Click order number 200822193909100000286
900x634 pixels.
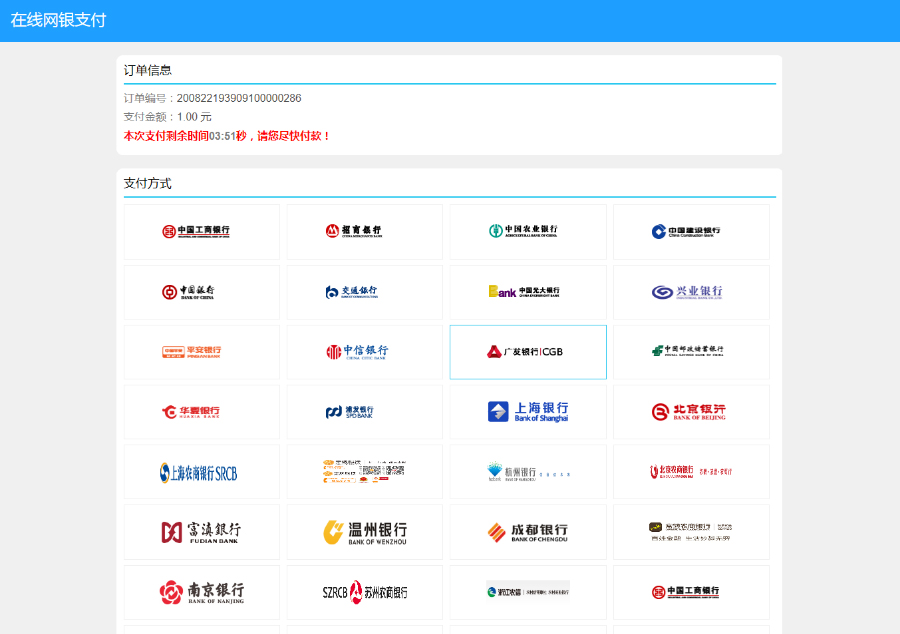pos(239,98)
